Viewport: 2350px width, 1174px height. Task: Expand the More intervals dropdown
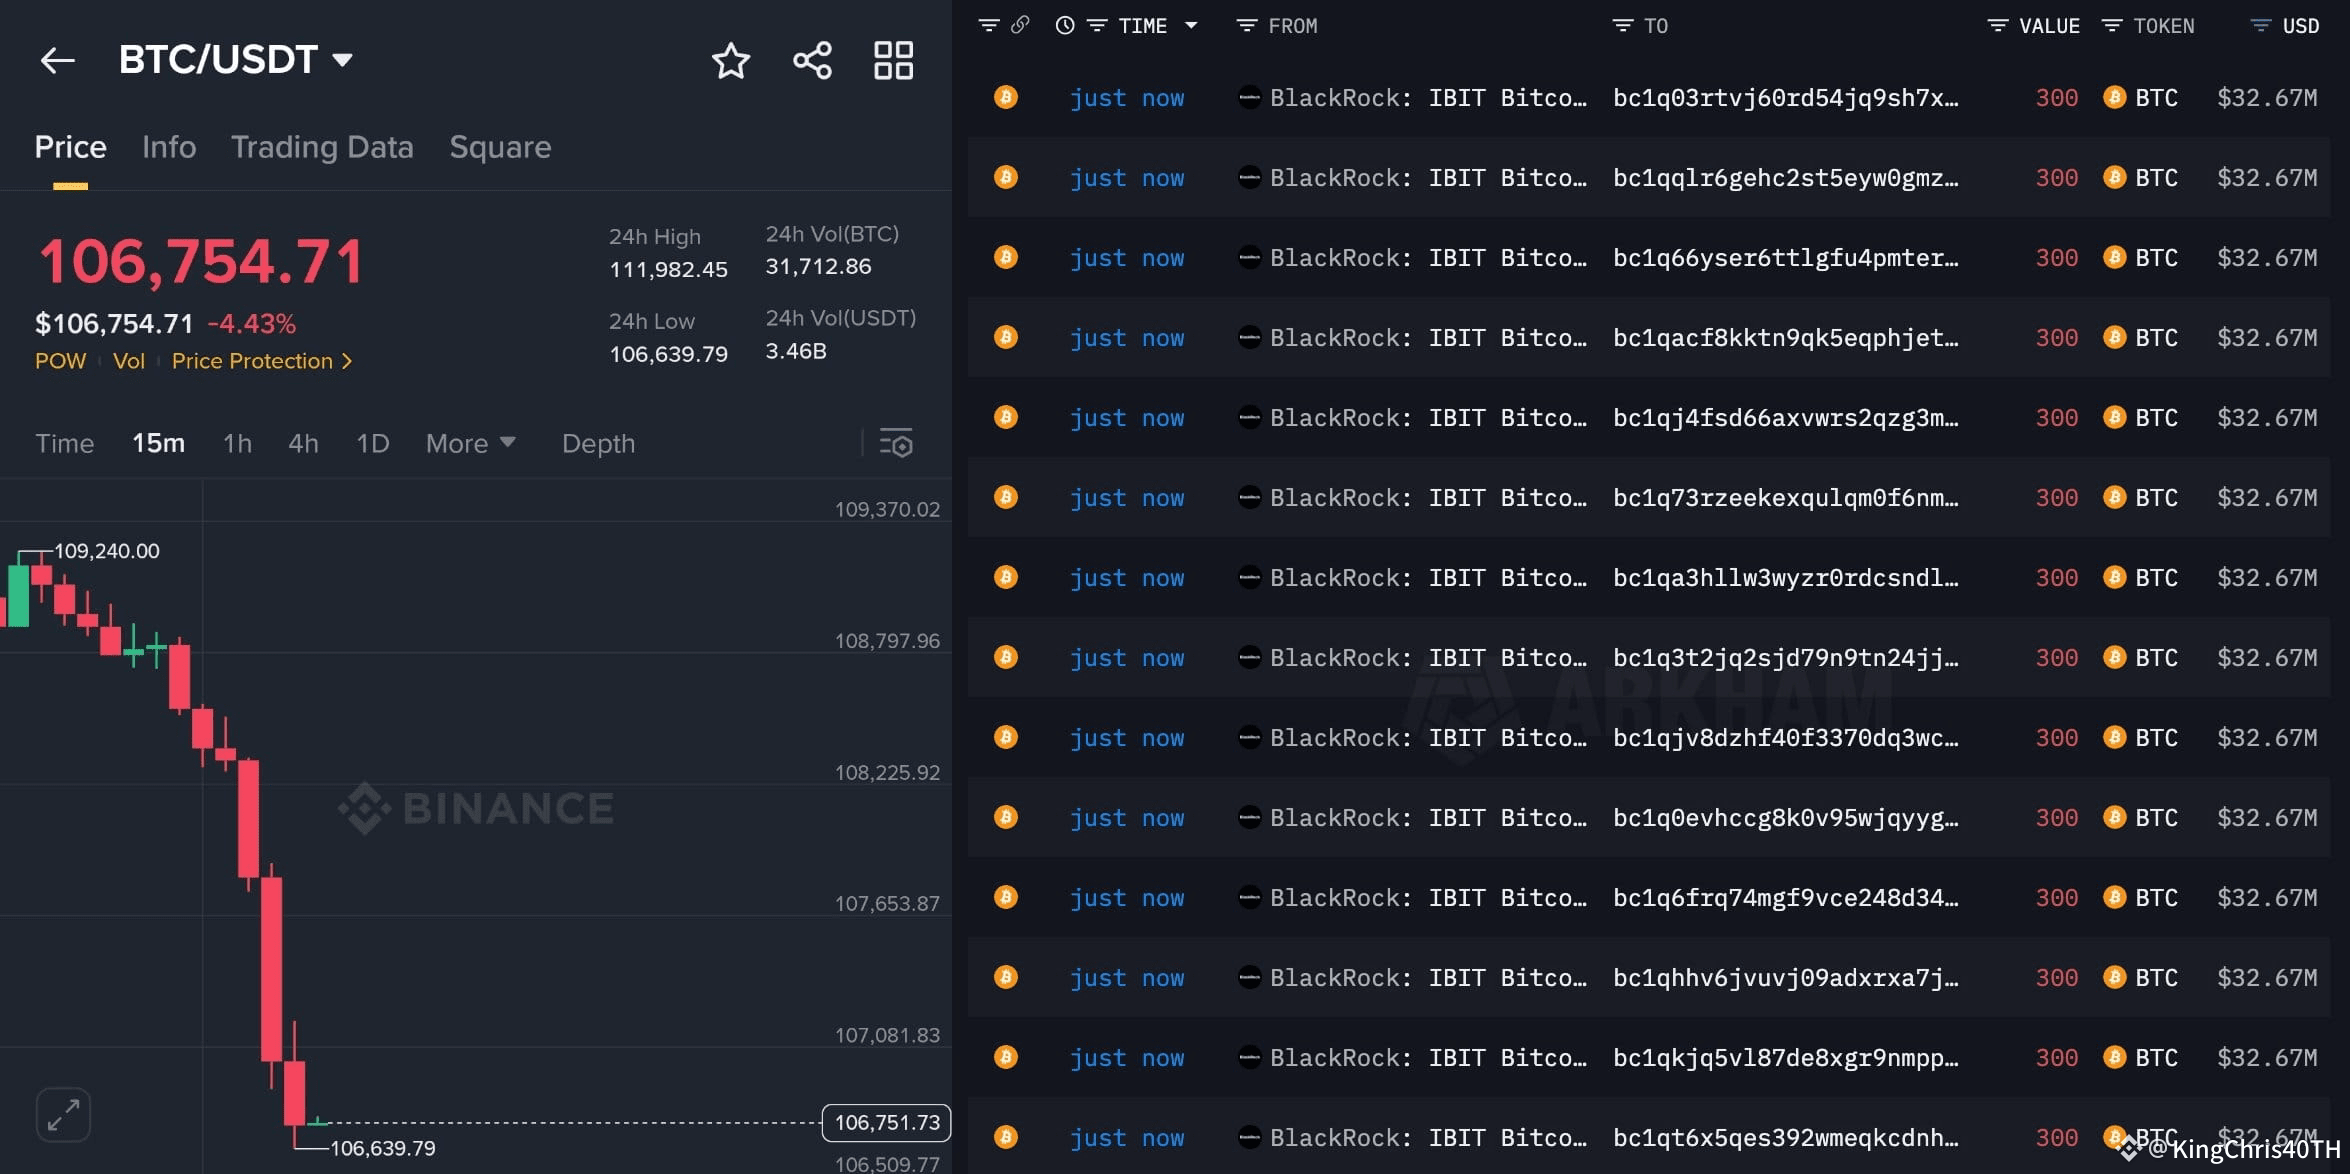point(470,443)
